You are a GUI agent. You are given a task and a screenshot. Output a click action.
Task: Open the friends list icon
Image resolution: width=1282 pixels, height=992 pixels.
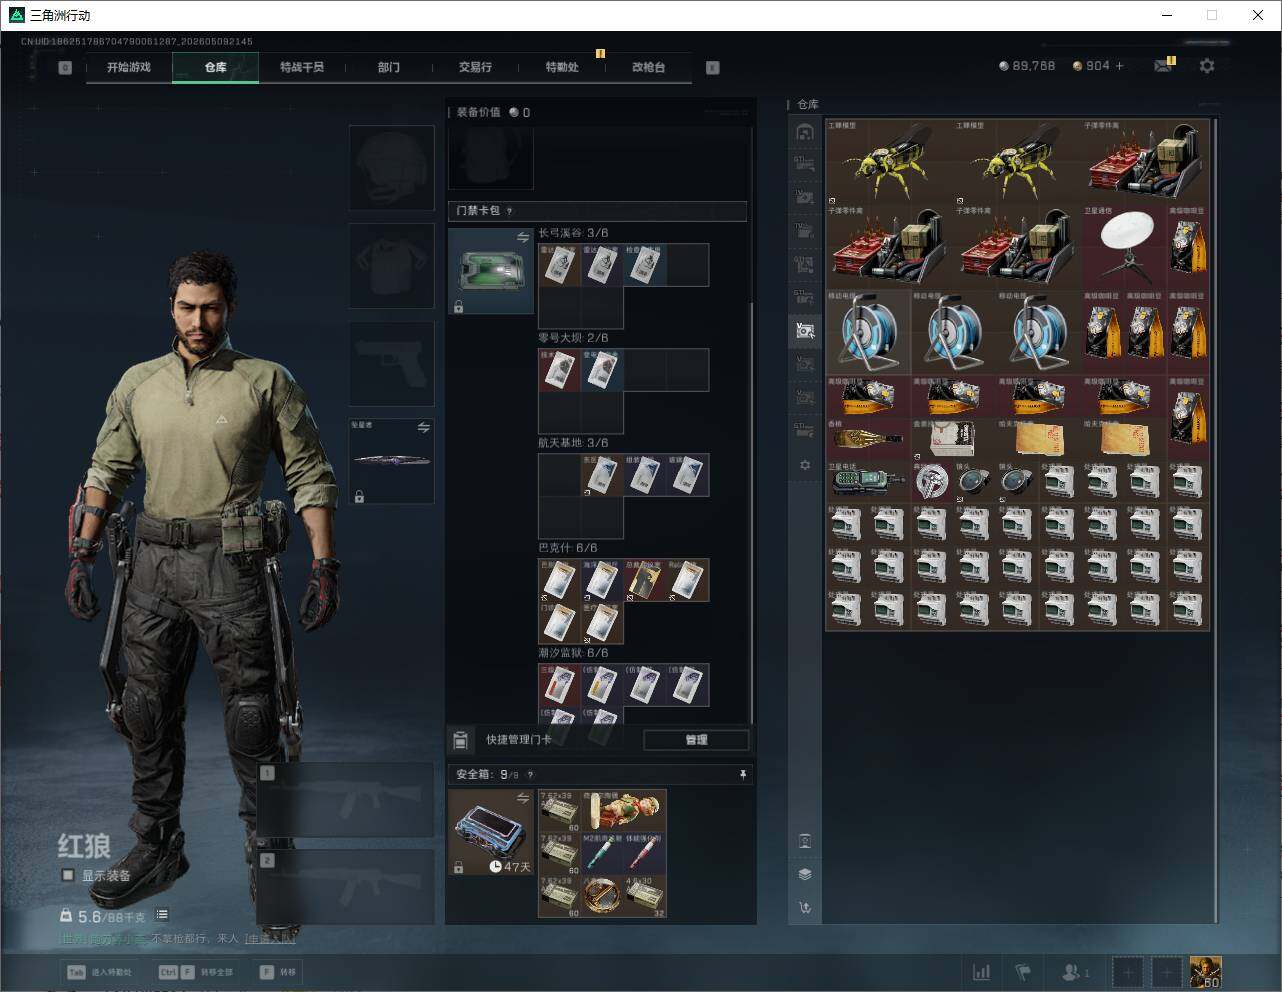1076,972
